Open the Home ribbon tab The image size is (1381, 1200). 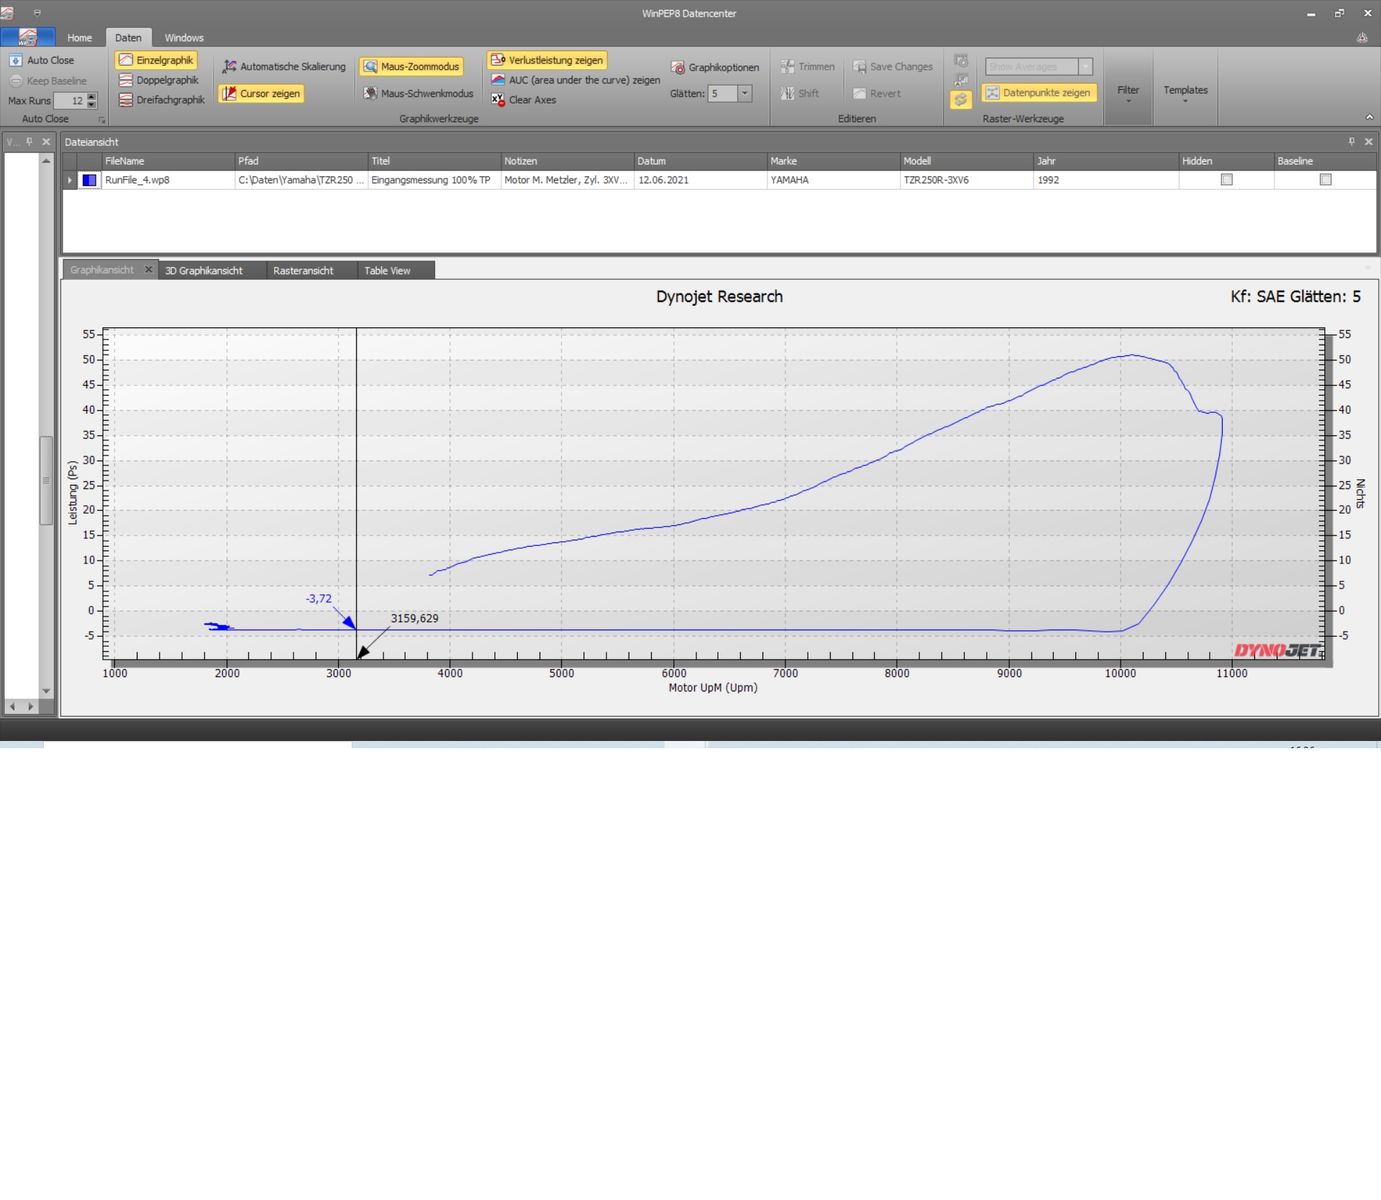79,38
